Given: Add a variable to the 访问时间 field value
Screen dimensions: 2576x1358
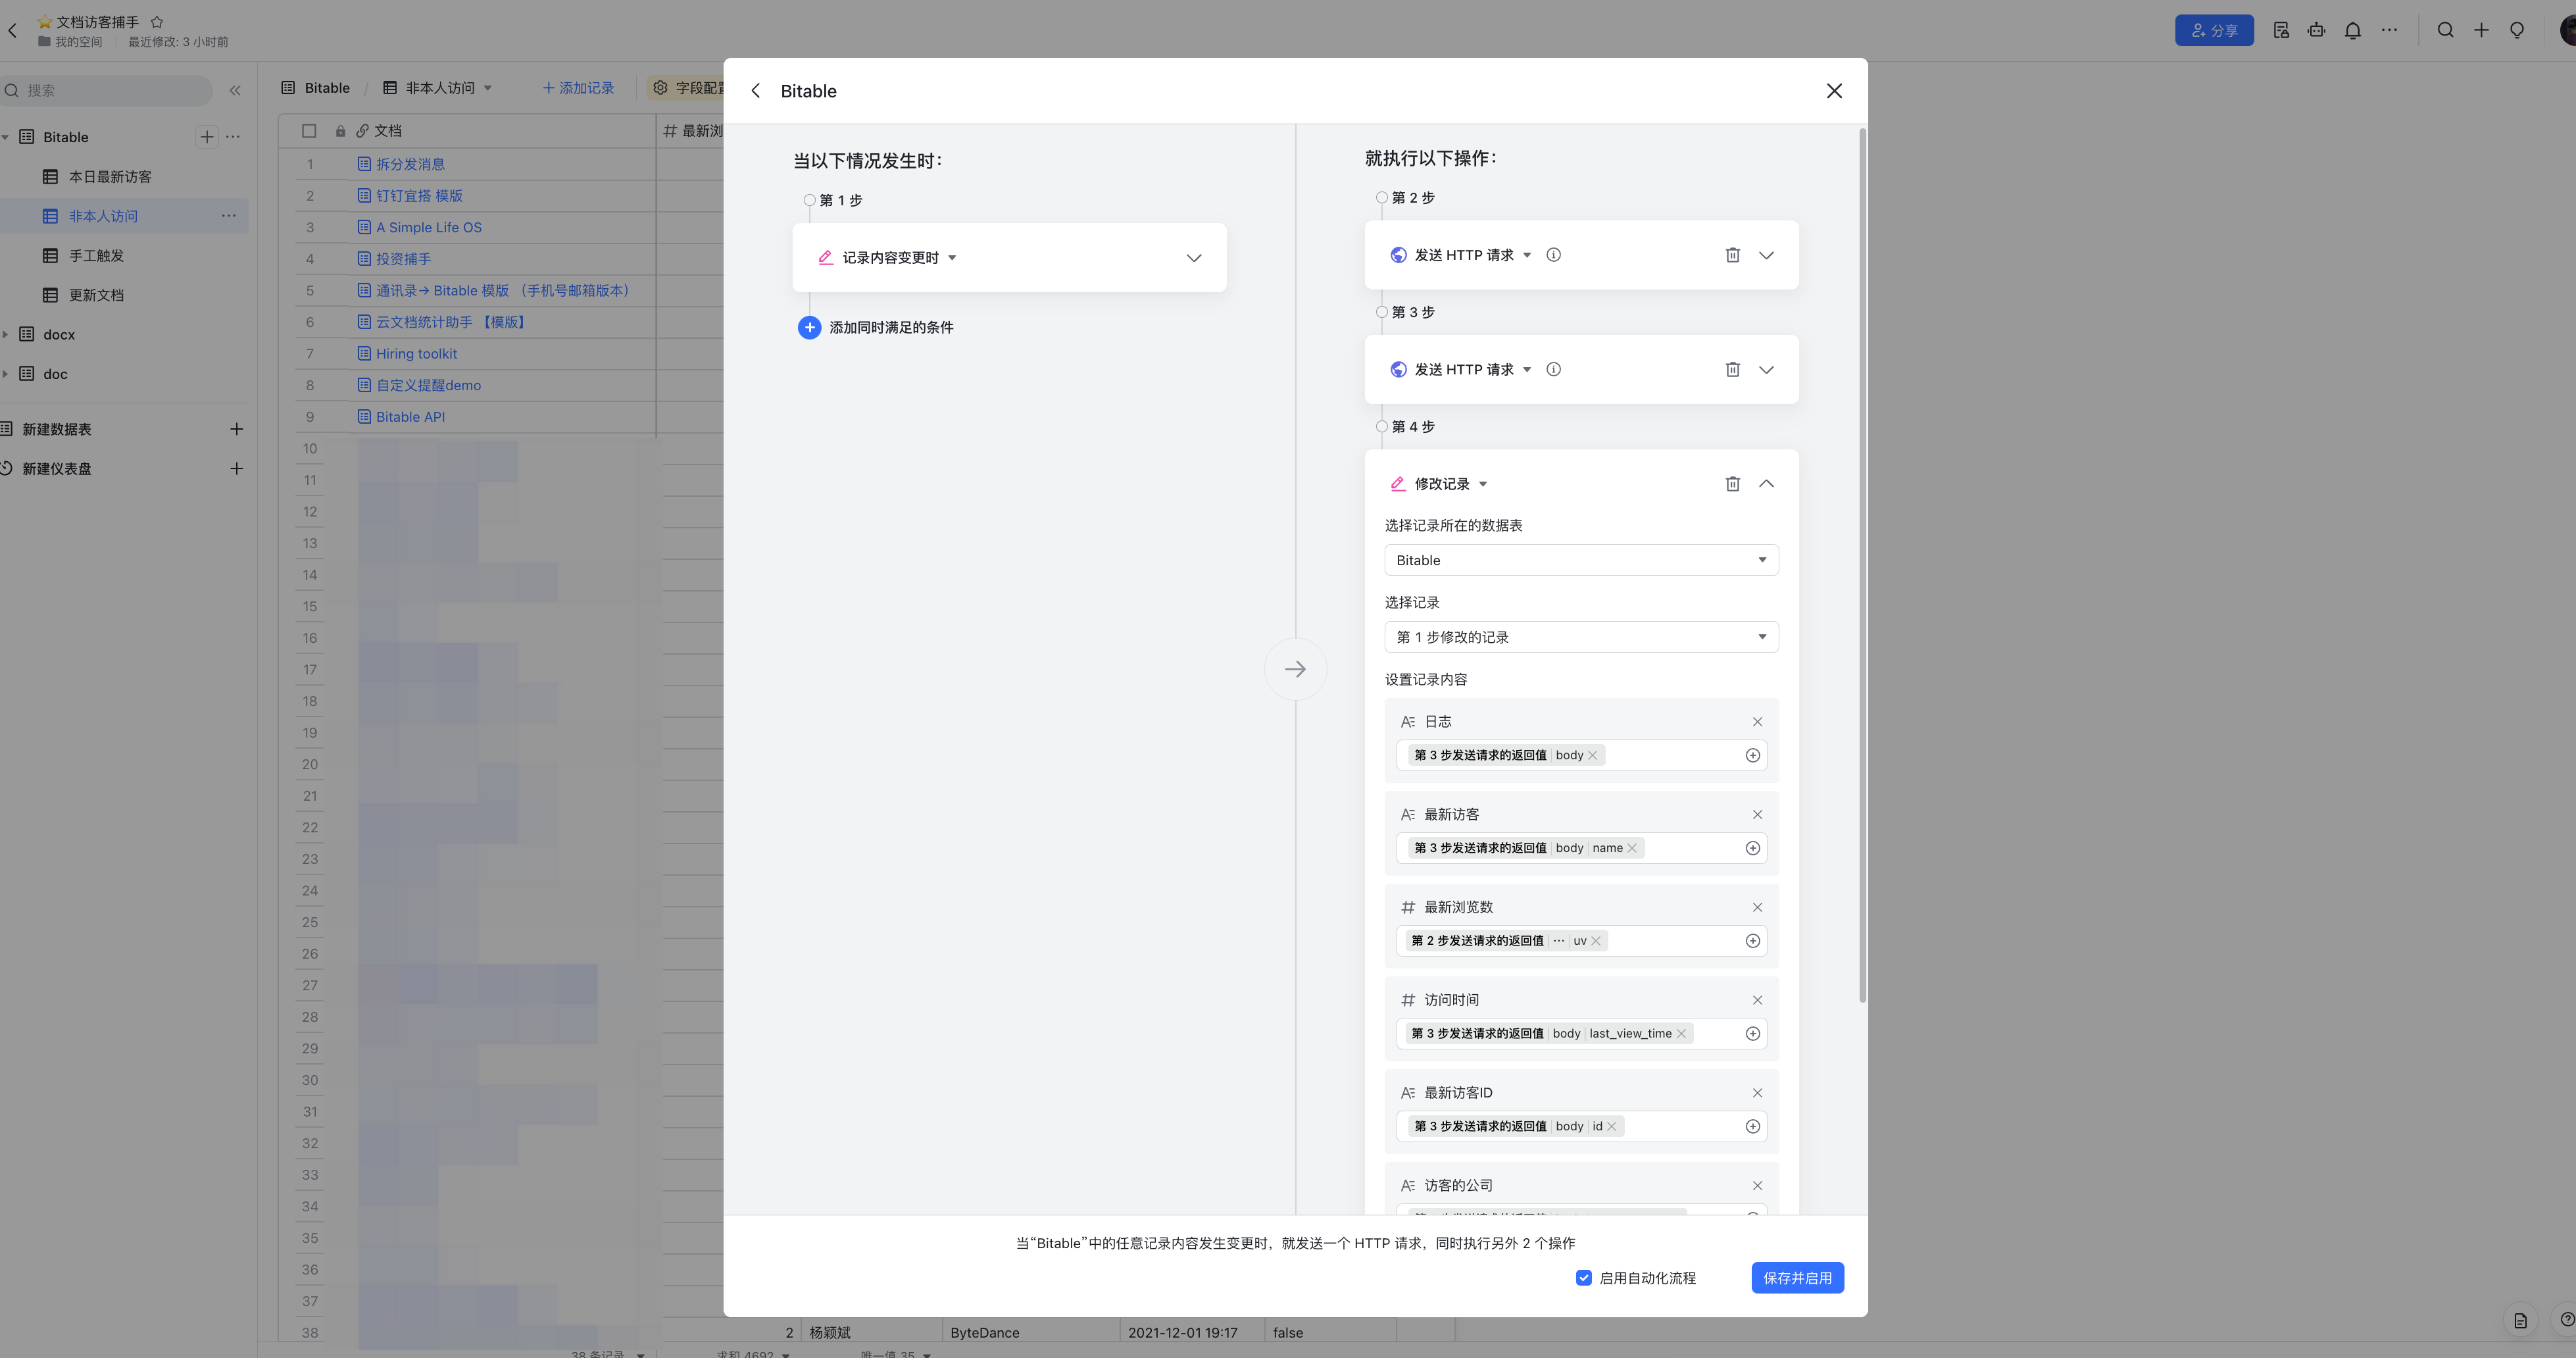Looking at the screenshot, I should click(1752, 1034).
